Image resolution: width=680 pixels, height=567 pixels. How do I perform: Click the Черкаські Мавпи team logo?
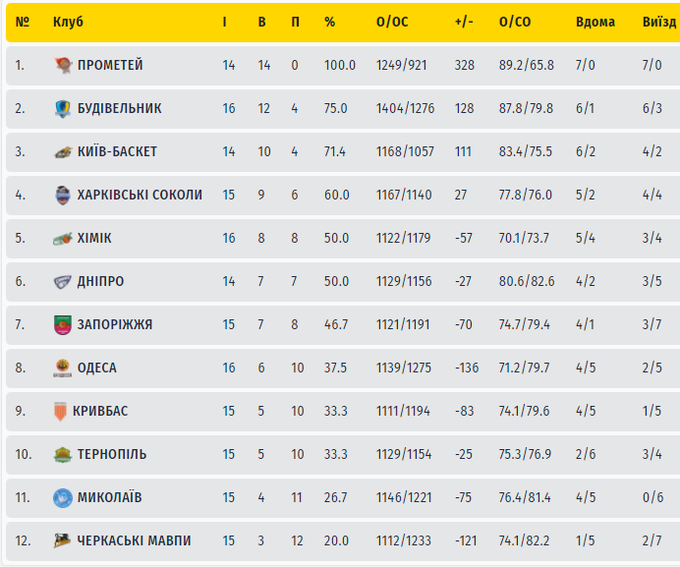63,541
